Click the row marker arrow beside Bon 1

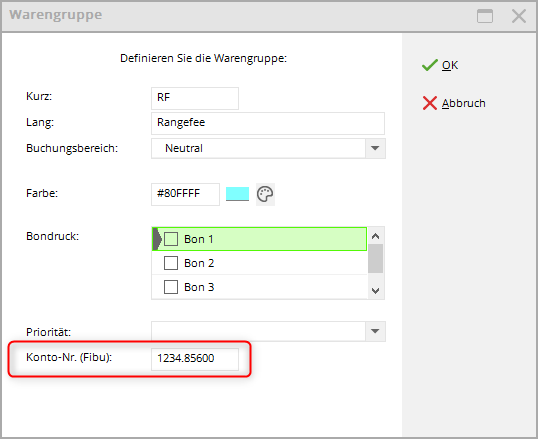[x=157, y=239]
